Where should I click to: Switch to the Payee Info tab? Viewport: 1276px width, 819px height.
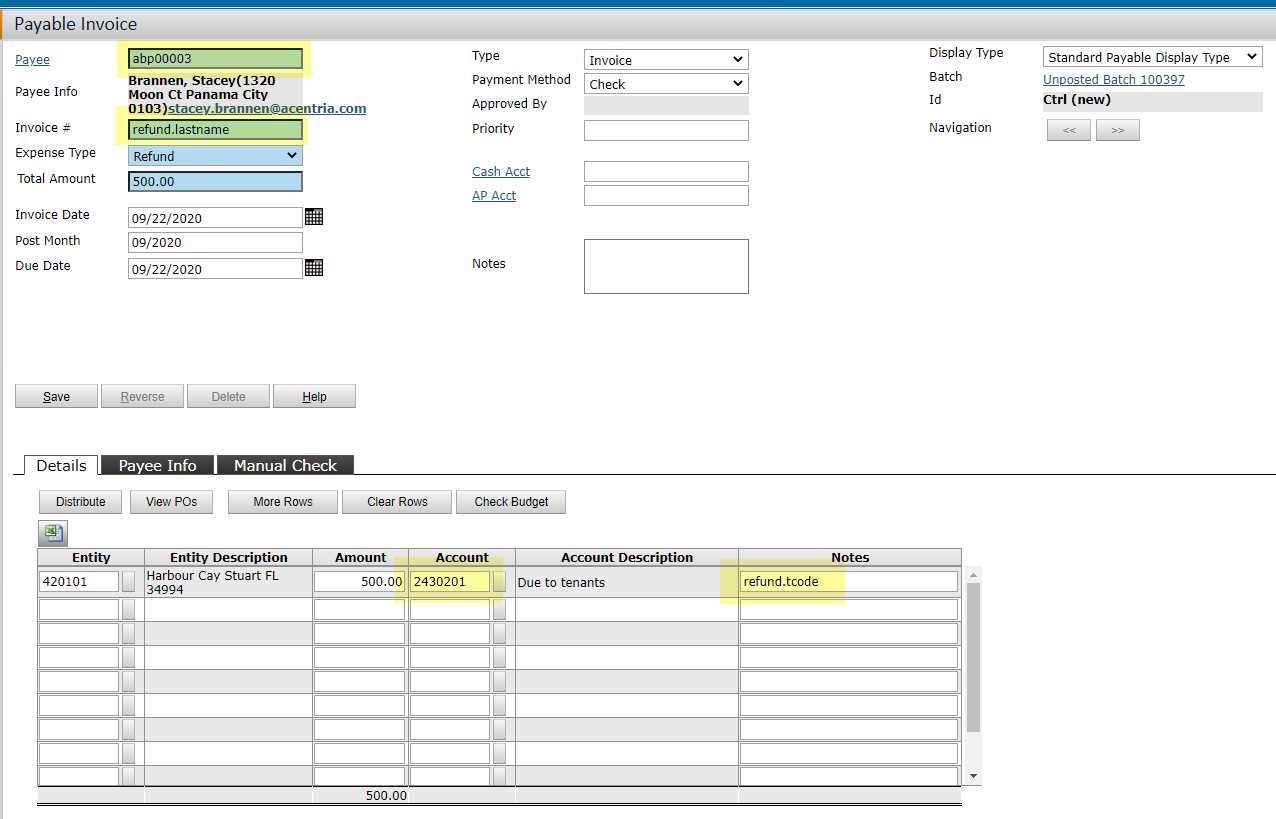158,465
